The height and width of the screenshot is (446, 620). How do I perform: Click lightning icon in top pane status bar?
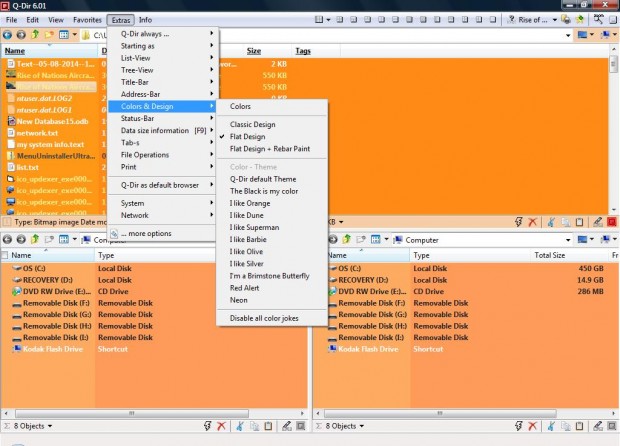click(x=519, y=222)
